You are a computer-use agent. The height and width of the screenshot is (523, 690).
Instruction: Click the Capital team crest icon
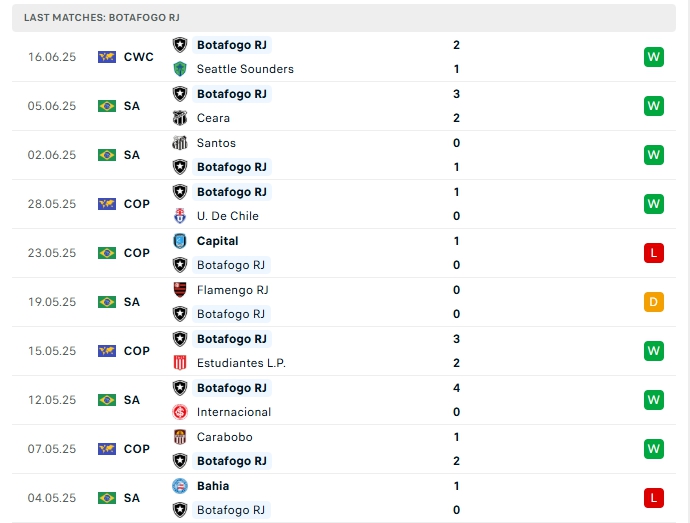point(180,241)
